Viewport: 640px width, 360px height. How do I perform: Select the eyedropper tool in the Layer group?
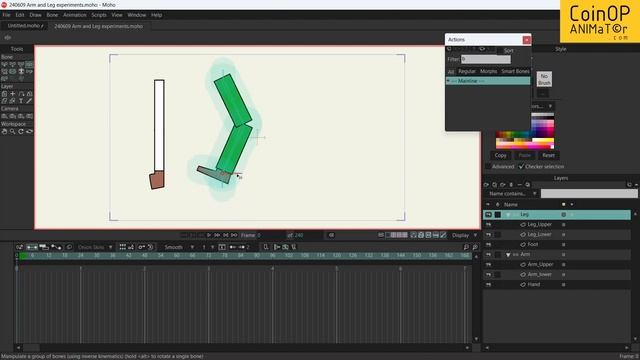pyautogui.click(x=29, y=101)
